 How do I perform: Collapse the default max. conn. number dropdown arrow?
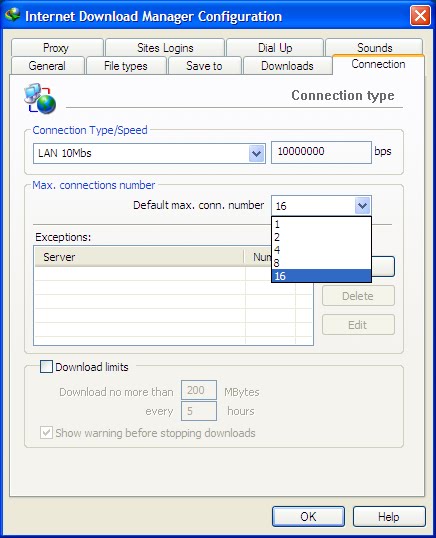pos(363,206)
